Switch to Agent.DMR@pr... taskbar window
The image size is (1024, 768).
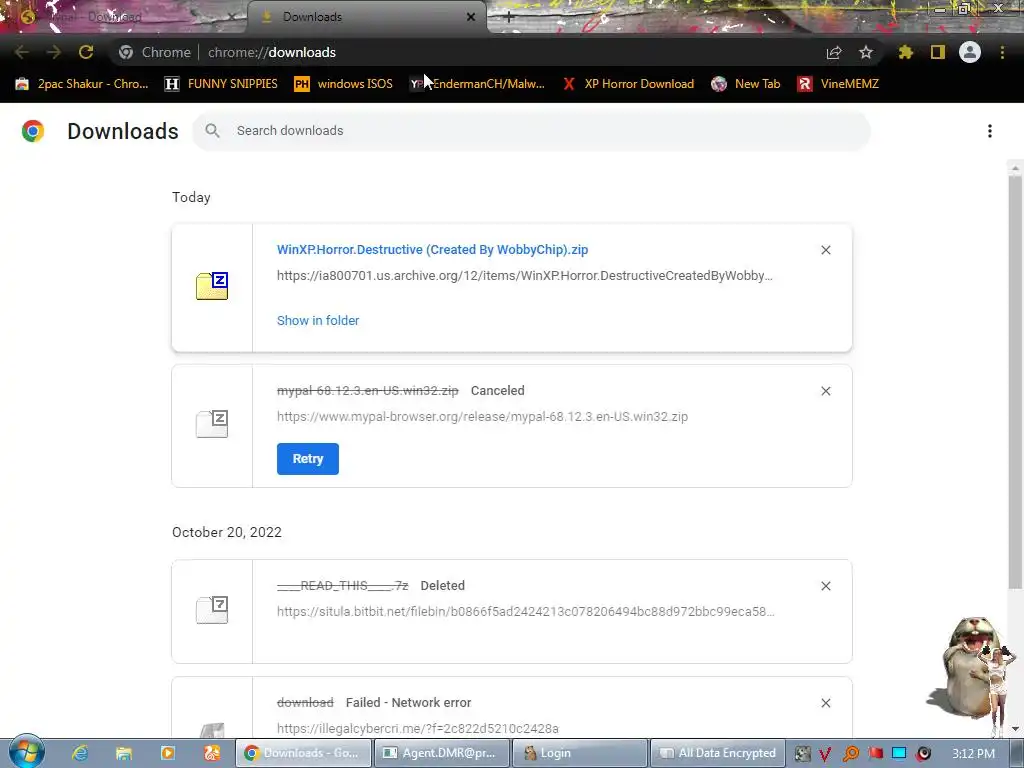point(441,753)
